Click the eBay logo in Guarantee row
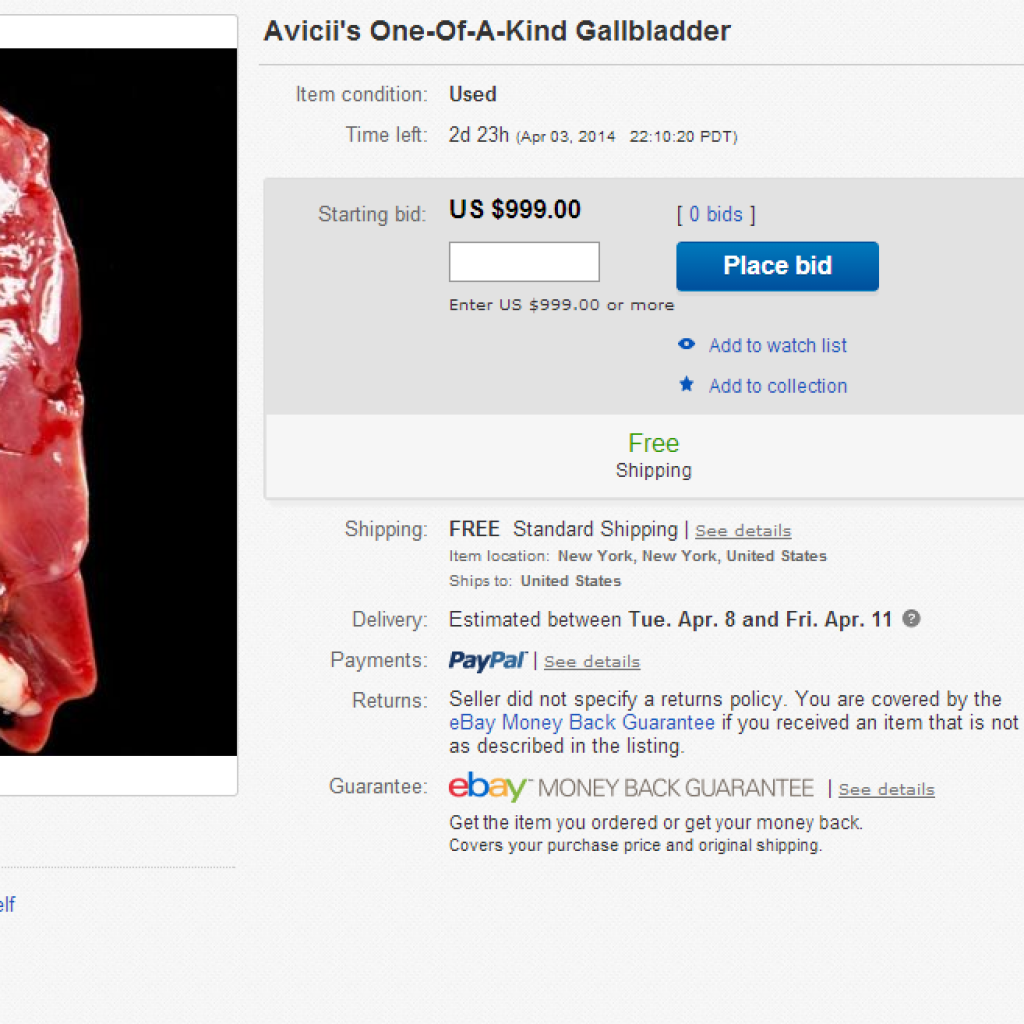The image size is (1024, 1024). [487, 788]
